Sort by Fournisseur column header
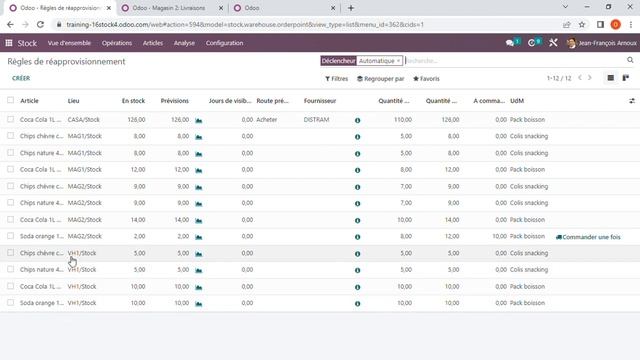 pyautogui.click(x=320, y=100)
